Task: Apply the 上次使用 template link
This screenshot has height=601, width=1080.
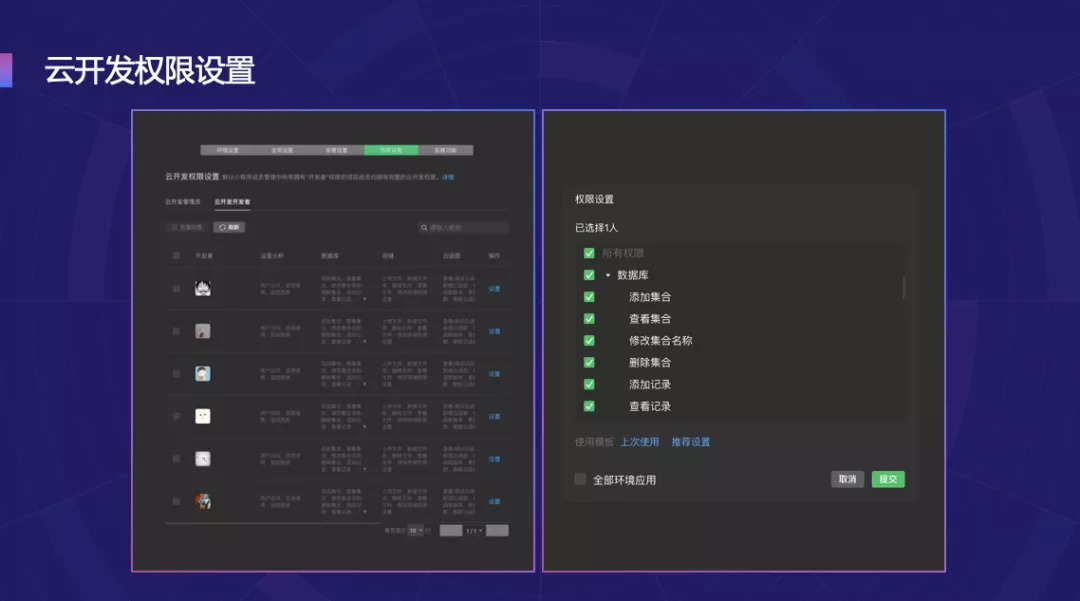Action: [x=639, y=442]
